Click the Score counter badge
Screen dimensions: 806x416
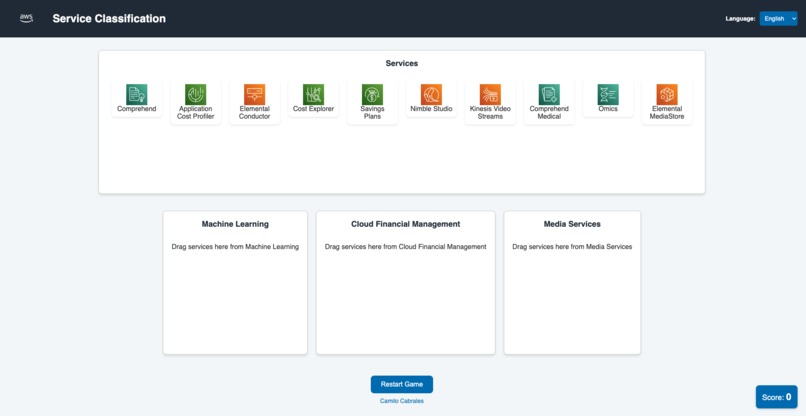click(x=776, y=397)
